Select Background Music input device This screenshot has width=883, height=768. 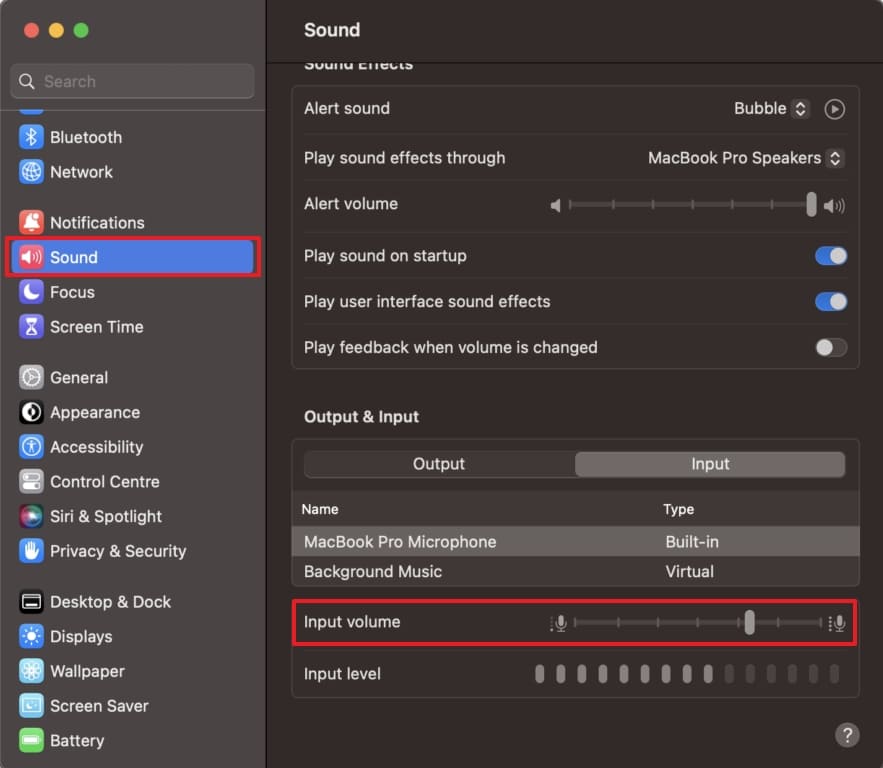[576, 571]
